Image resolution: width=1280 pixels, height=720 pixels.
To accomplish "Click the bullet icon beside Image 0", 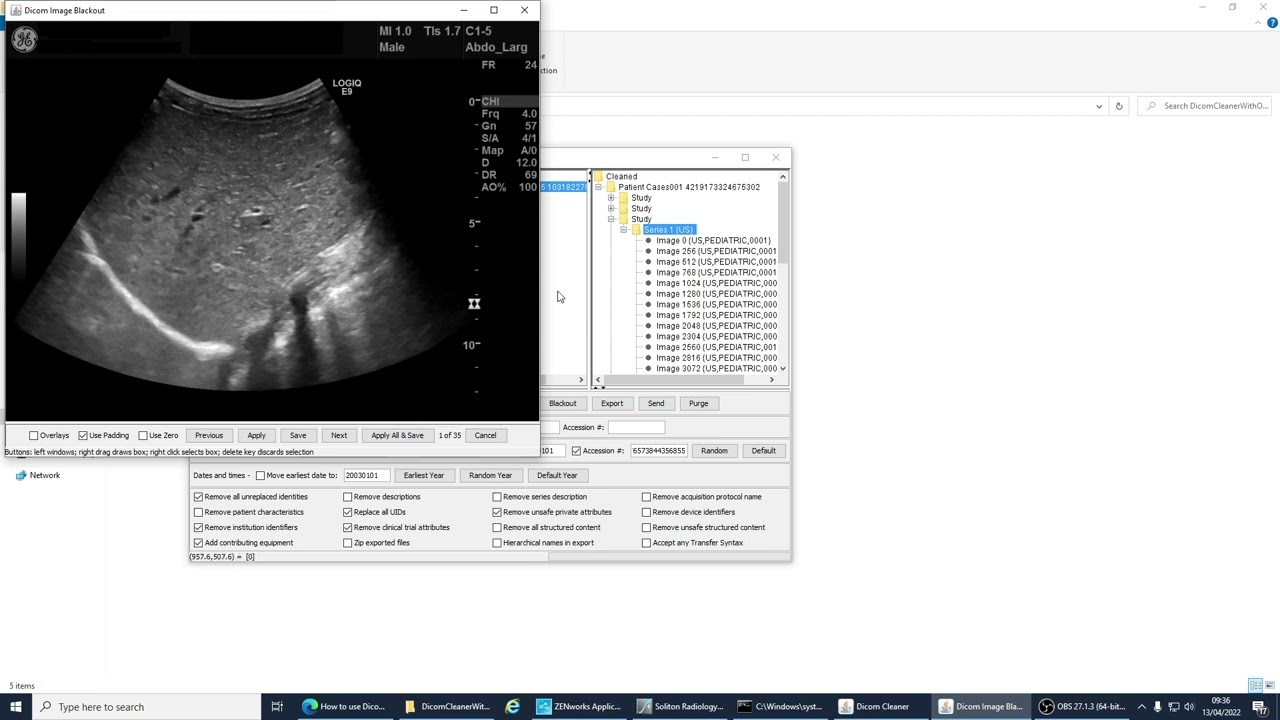I will click(x=648, y=241).
